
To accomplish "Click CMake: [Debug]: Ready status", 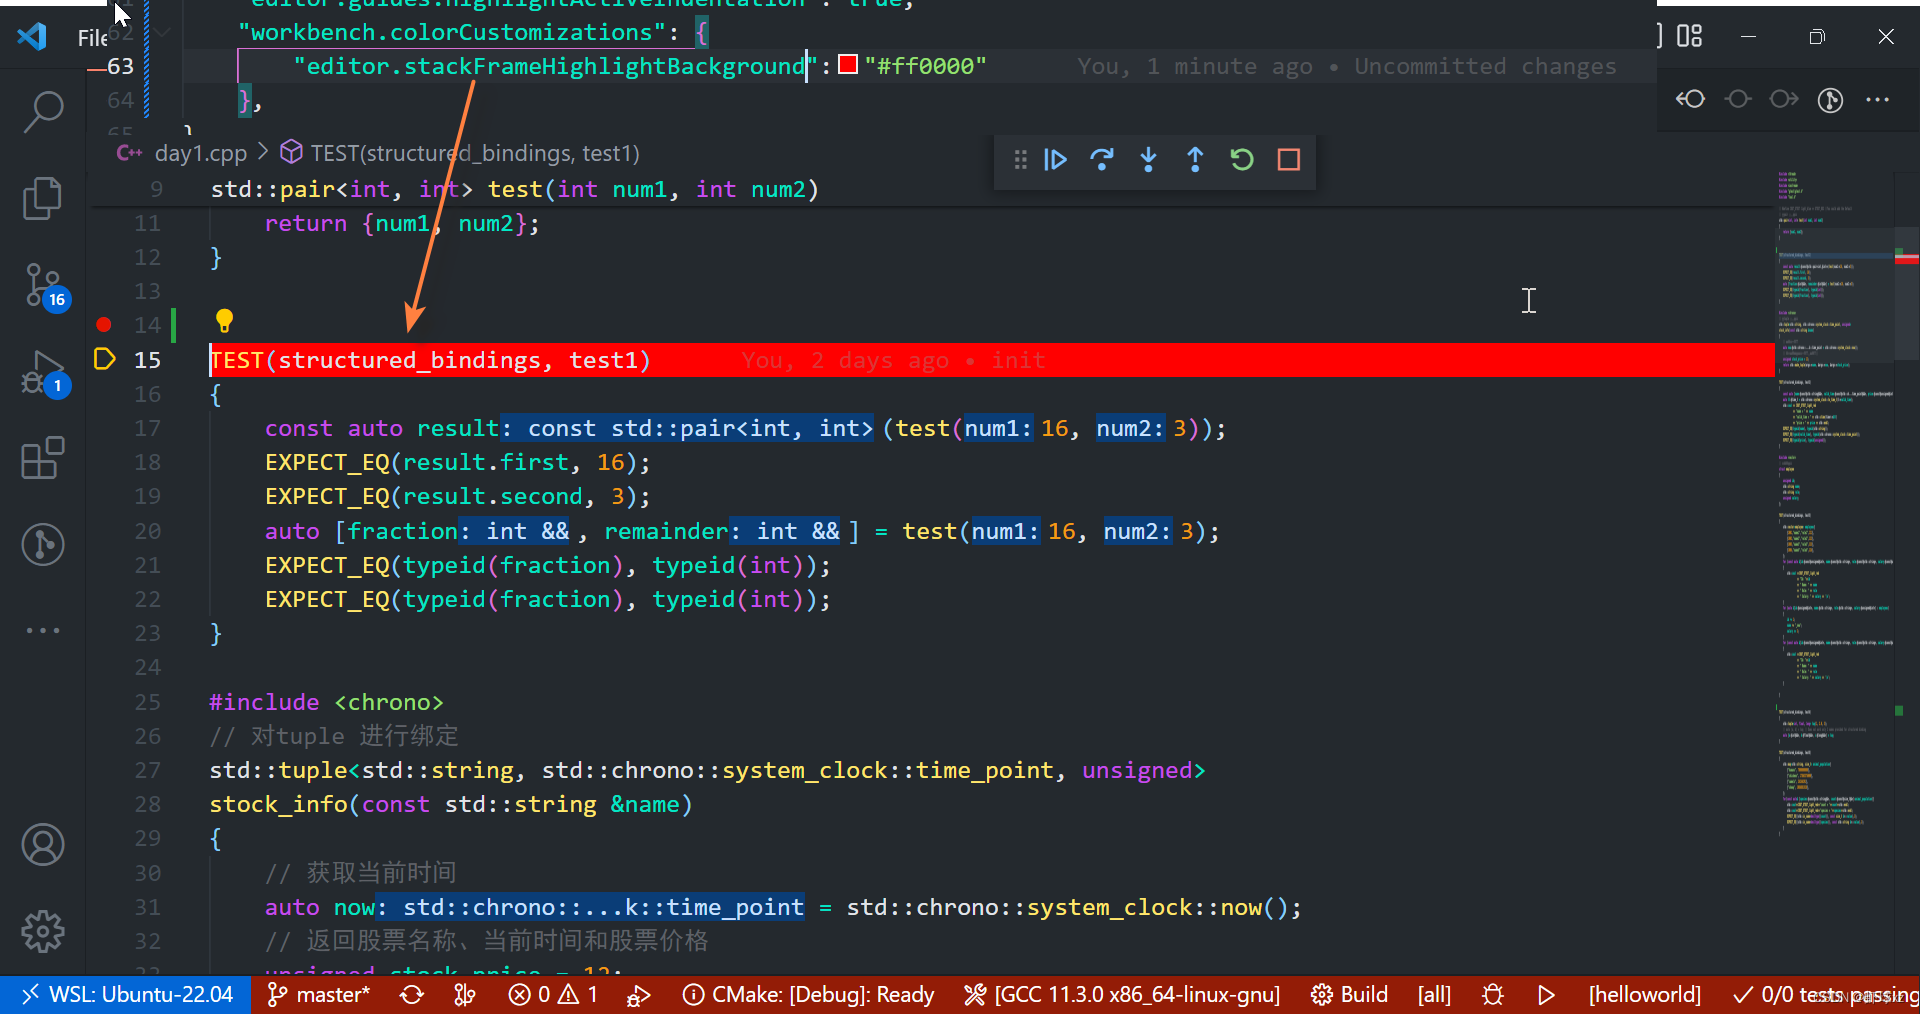I will [x=808, y=995].
